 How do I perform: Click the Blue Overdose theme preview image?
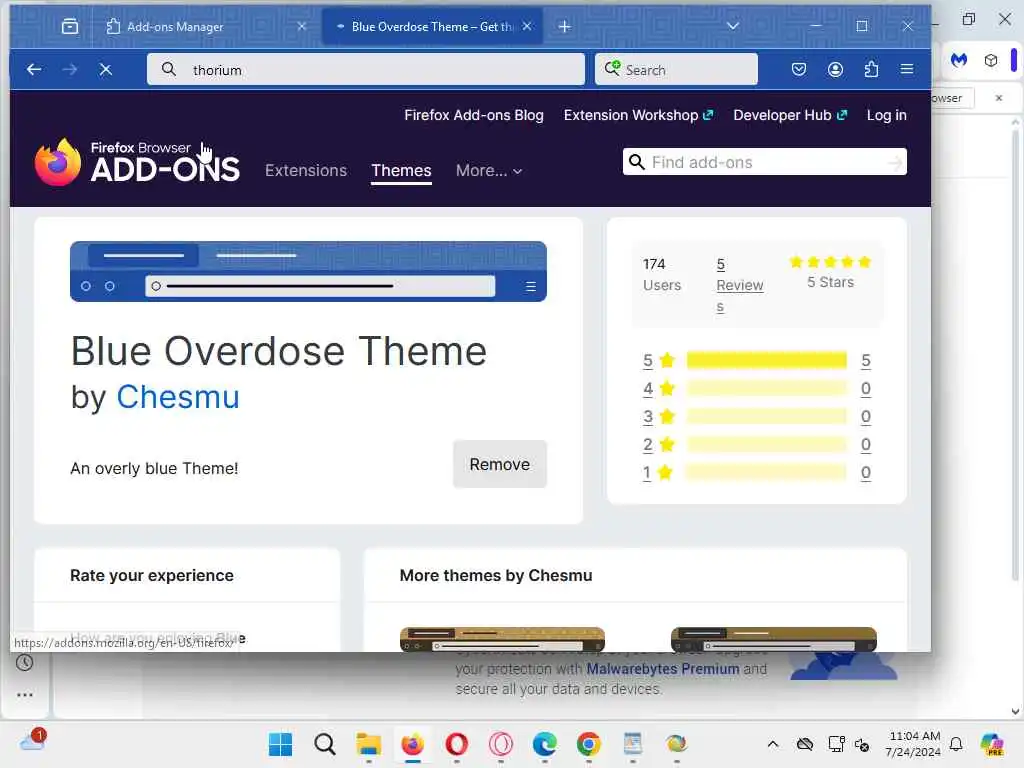click(x=308, y=272)
